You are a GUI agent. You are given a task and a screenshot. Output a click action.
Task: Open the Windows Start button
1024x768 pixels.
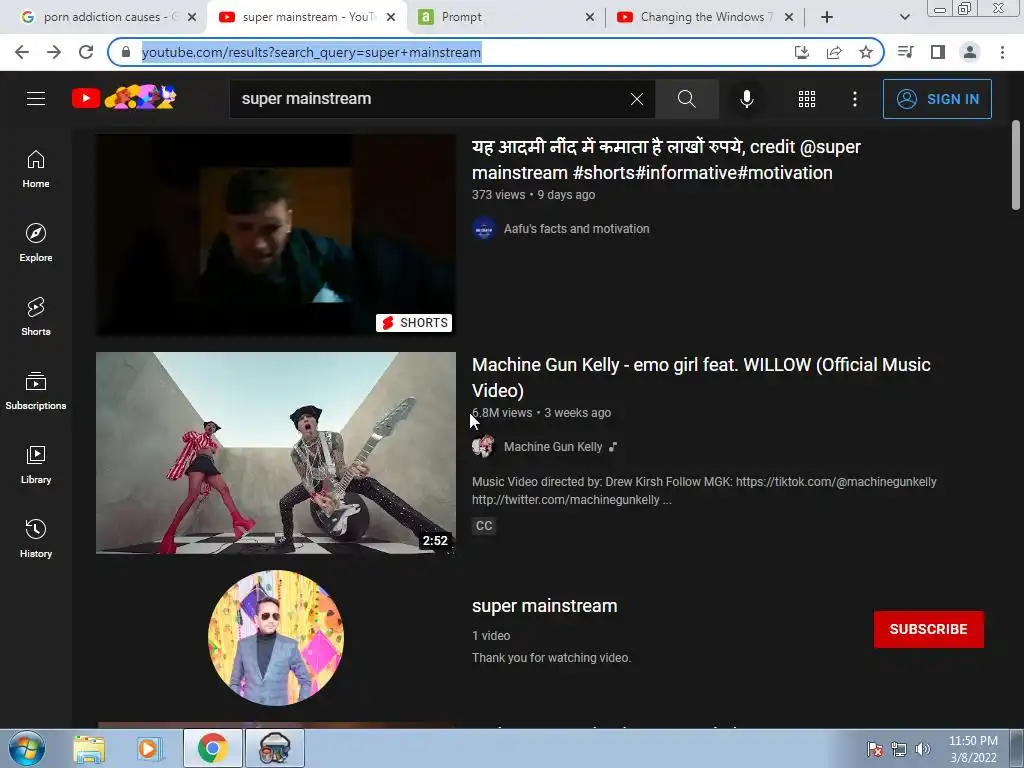[x=27, y=748]
